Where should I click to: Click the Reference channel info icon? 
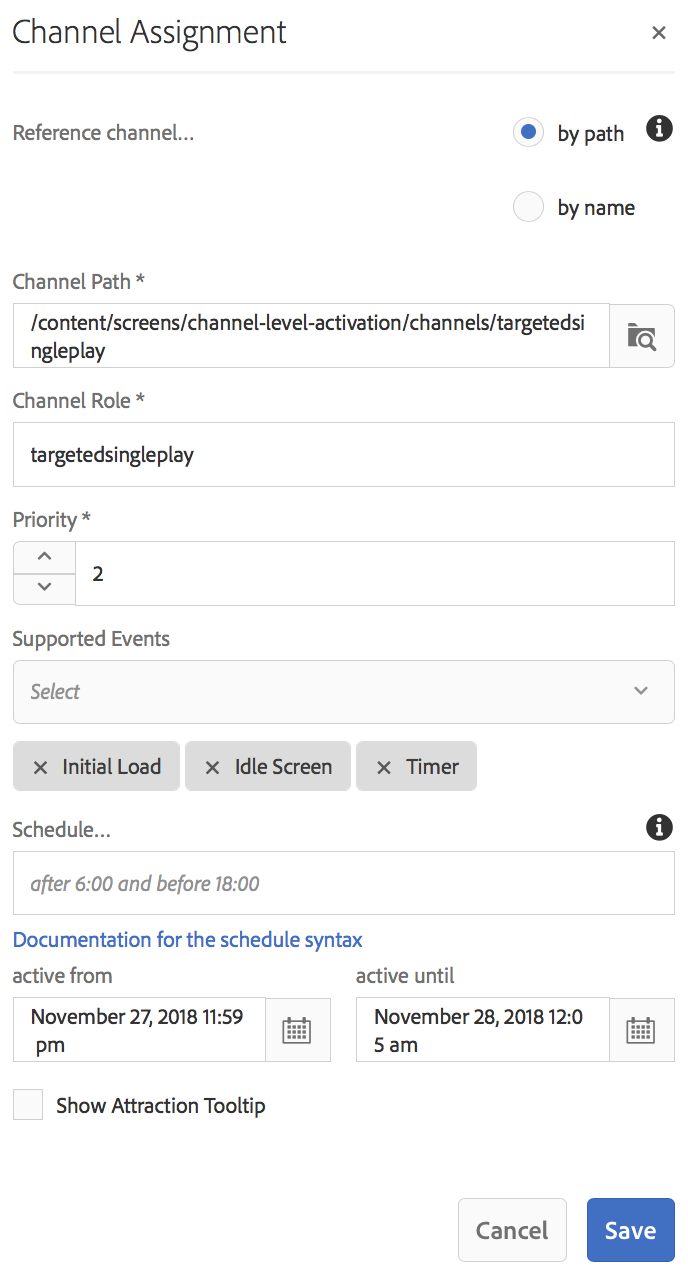click(659, 129)
